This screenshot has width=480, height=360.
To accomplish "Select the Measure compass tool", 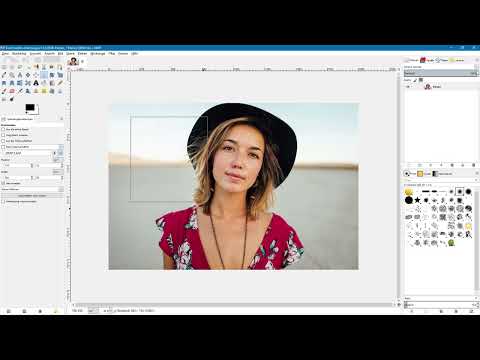I will (x=20, y=75).
